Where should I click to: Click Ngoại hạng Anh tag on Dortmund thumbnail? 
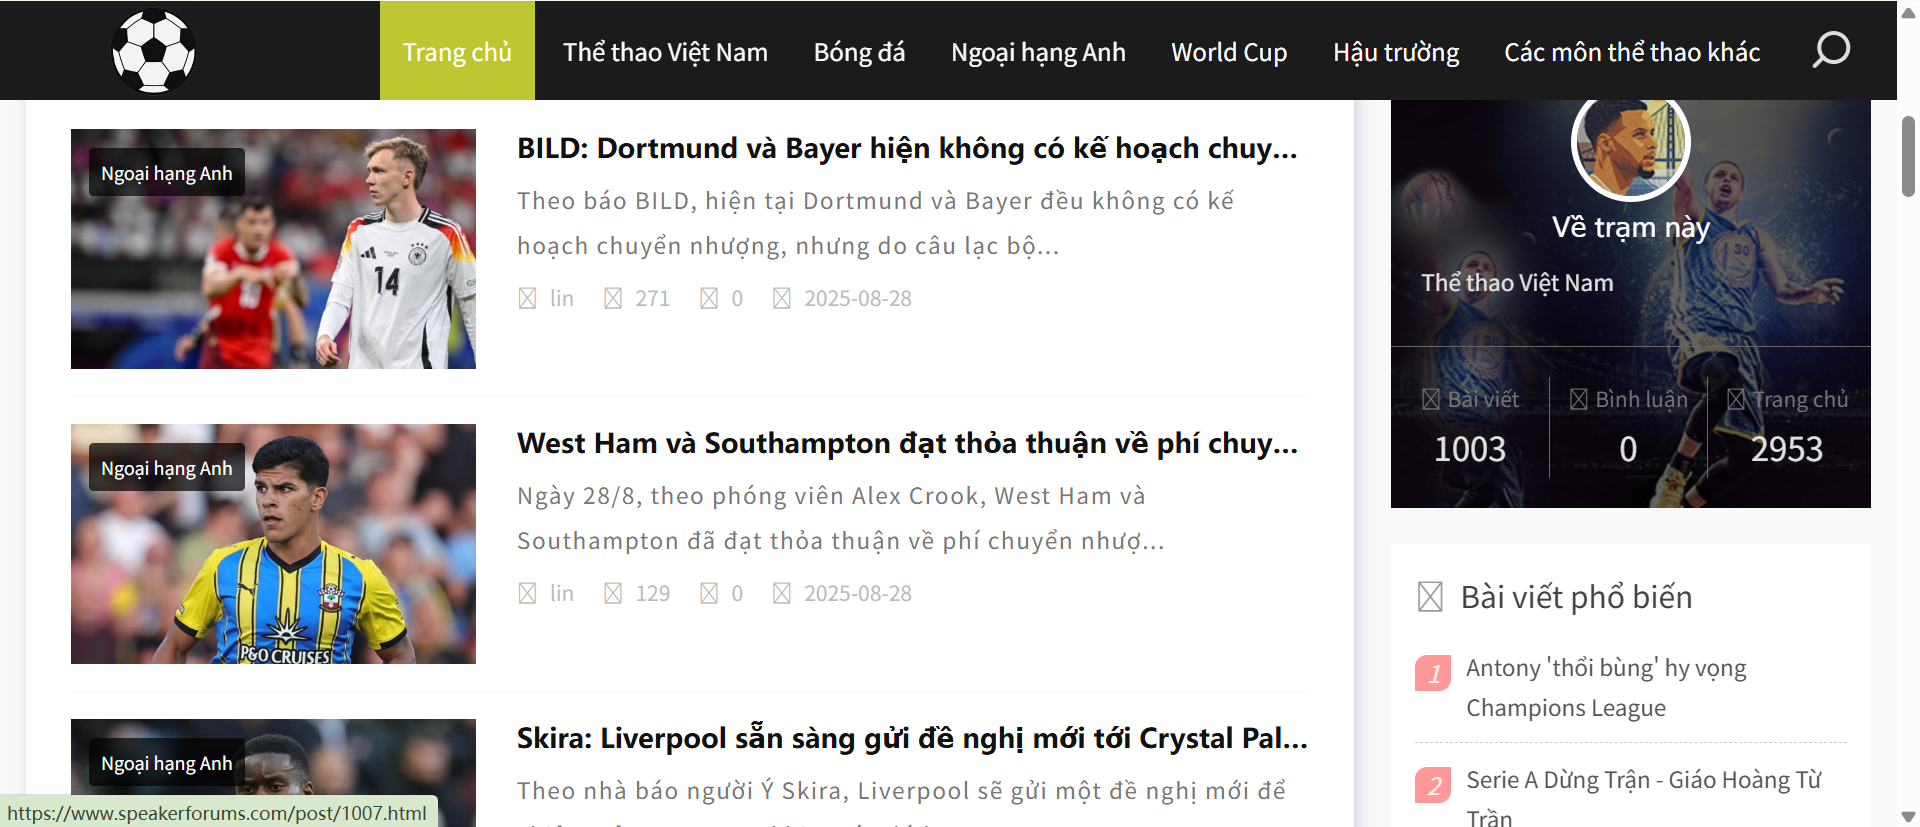(x=167, y=173)
